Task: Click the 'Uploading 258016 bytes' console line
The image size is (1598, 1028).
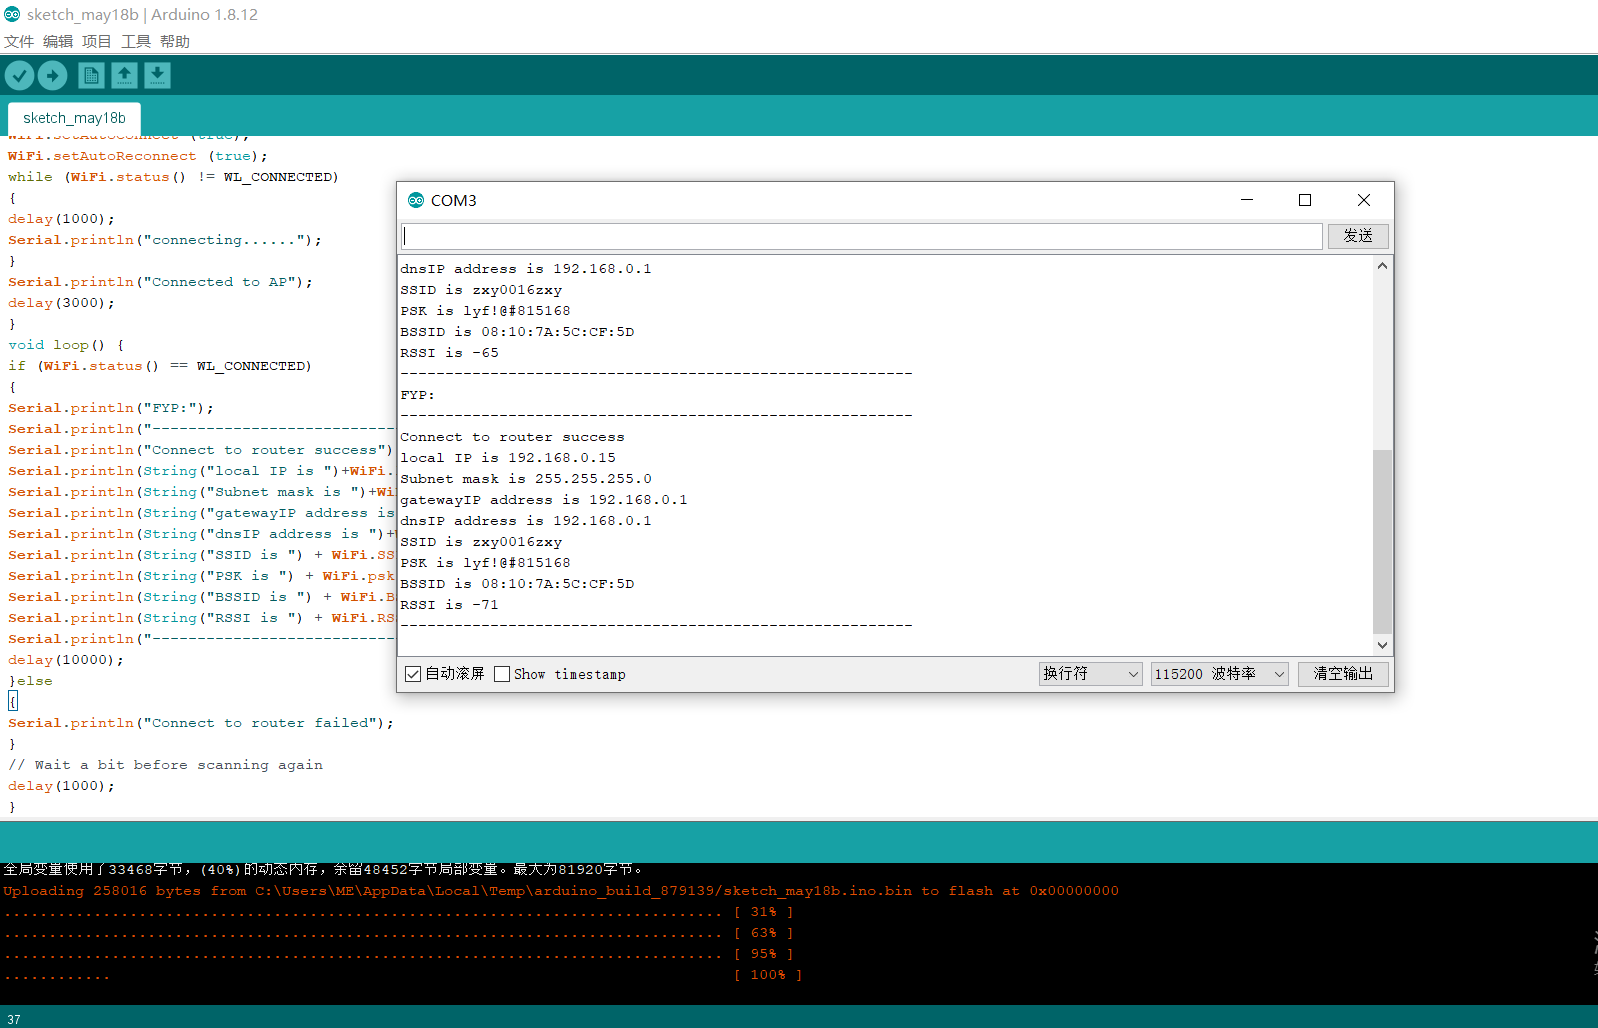Action: (x=561, y=891)
